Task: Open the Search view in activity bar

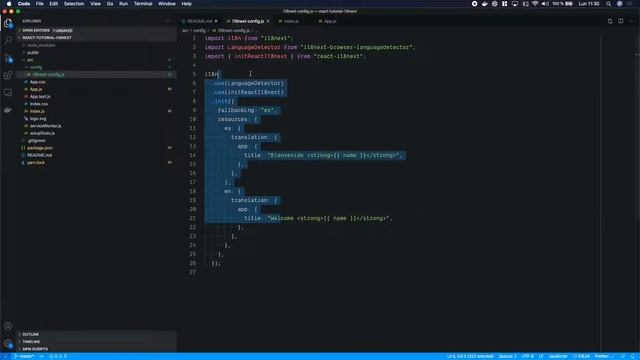Action: [8, 40]
